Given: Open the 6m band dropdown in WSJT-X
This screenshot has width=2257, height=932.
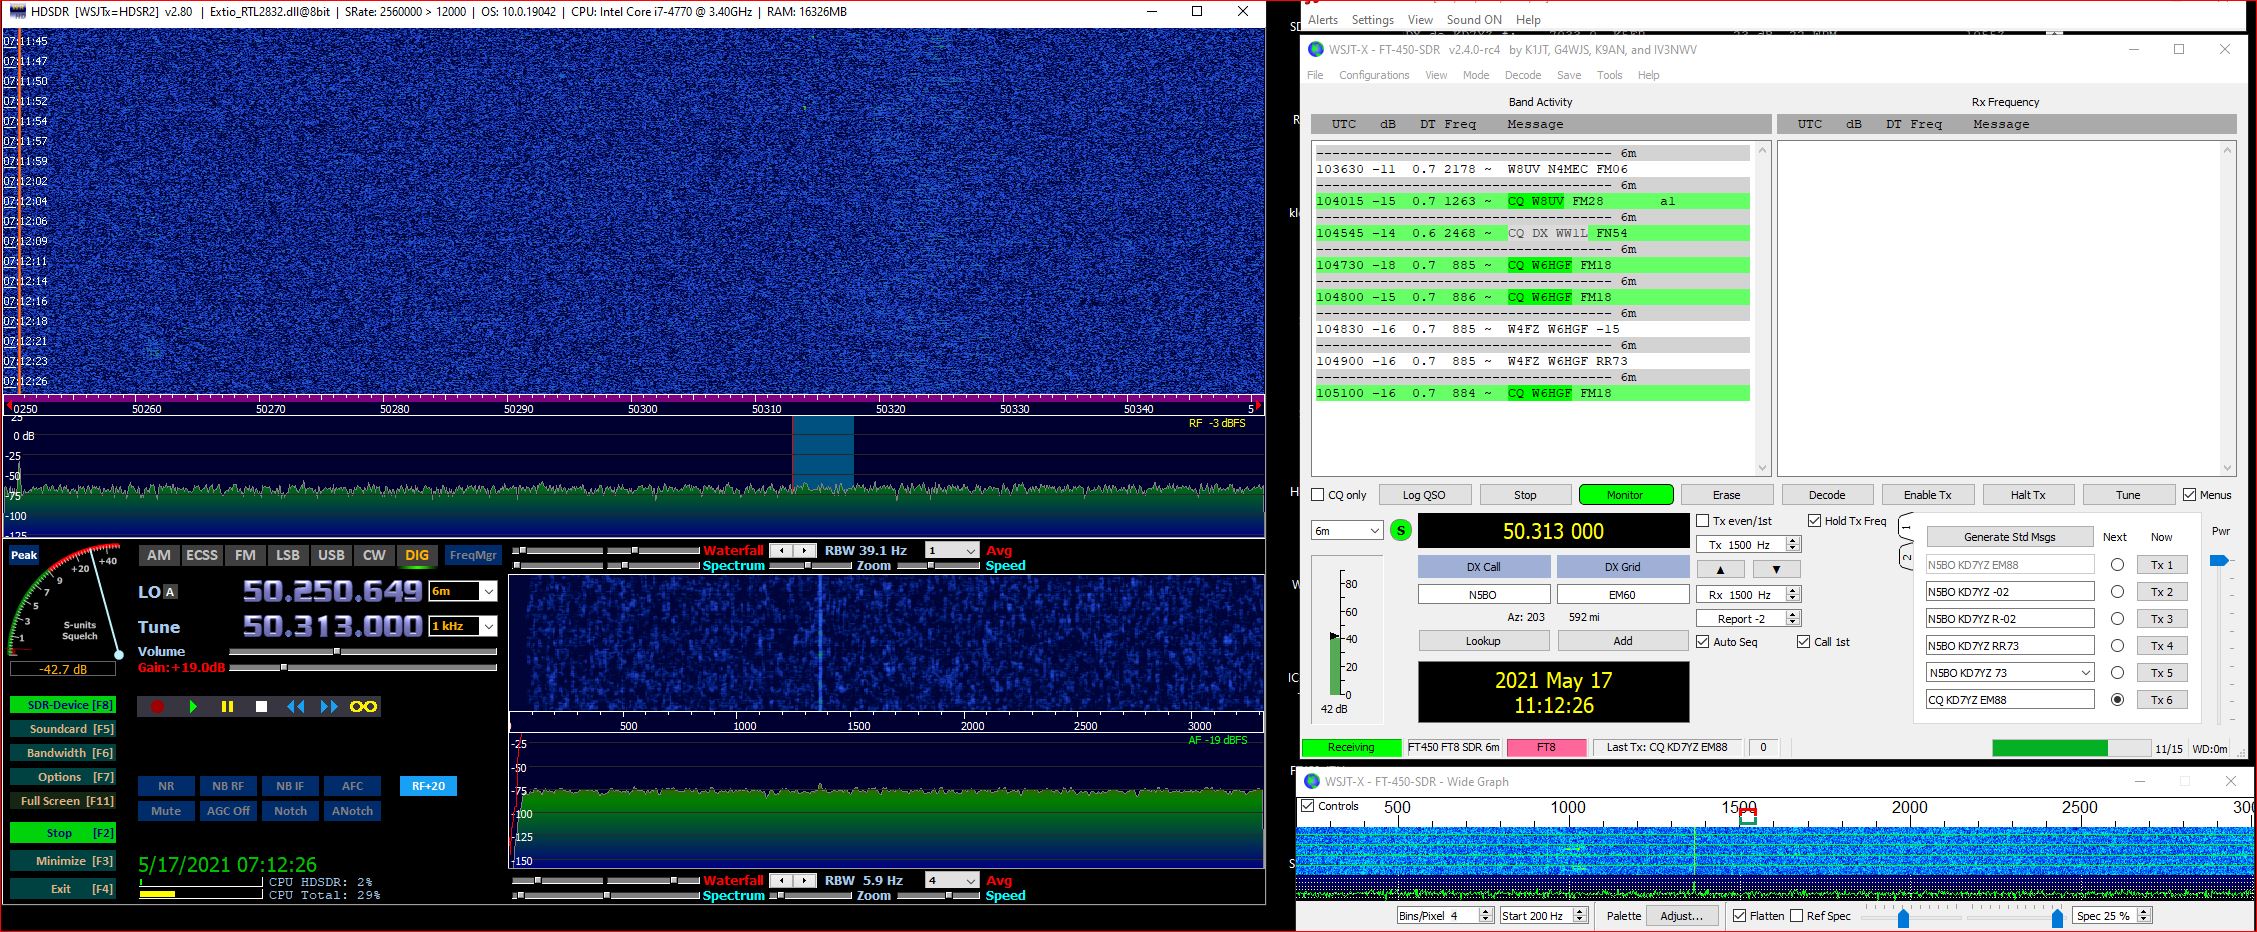Looking at the screenshot, I should click(x=1346, y=531).
